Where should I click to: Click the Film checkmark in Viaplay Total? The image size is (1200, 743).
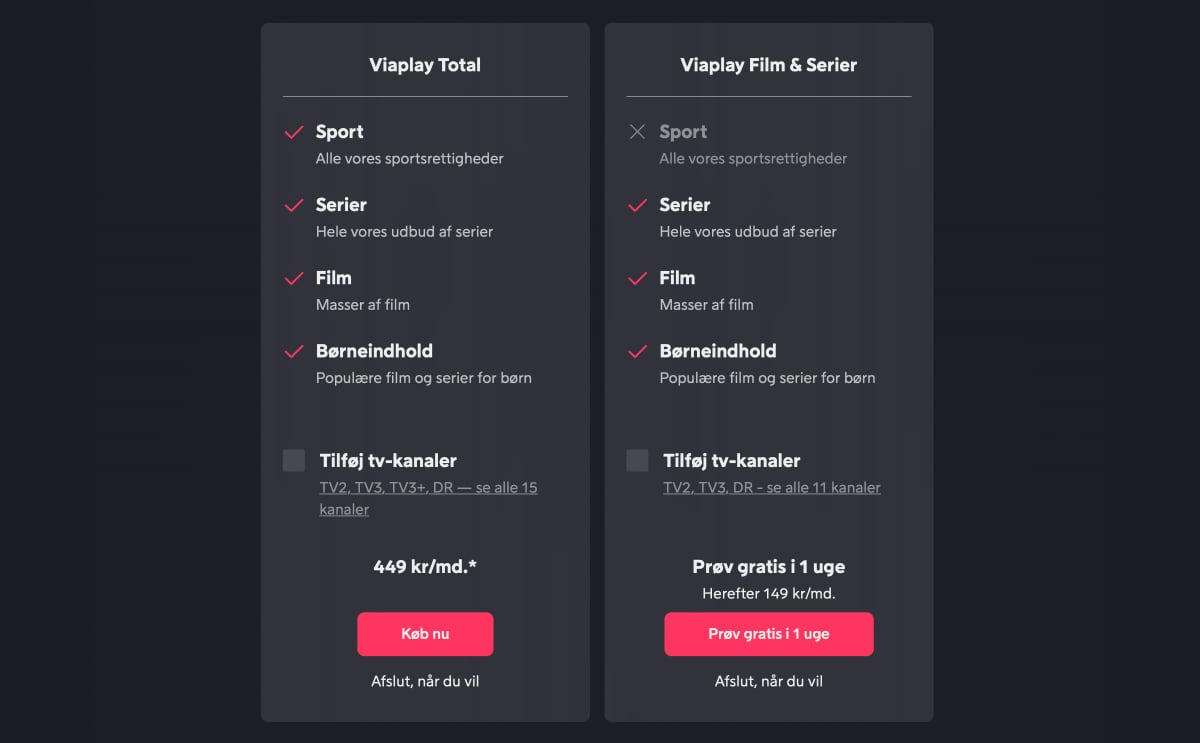click(294, 278)
